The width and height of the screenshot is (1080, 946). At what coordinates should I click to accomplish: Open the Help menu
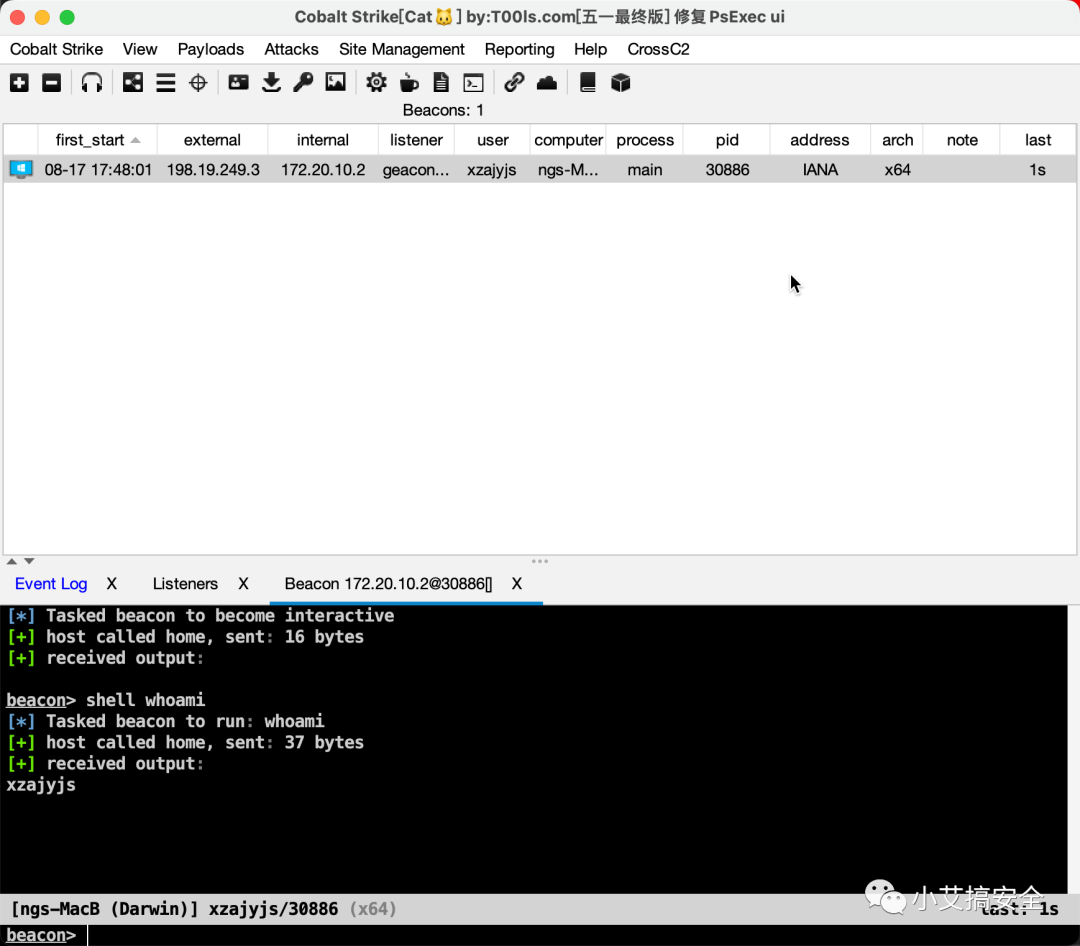tap(590, 50)
